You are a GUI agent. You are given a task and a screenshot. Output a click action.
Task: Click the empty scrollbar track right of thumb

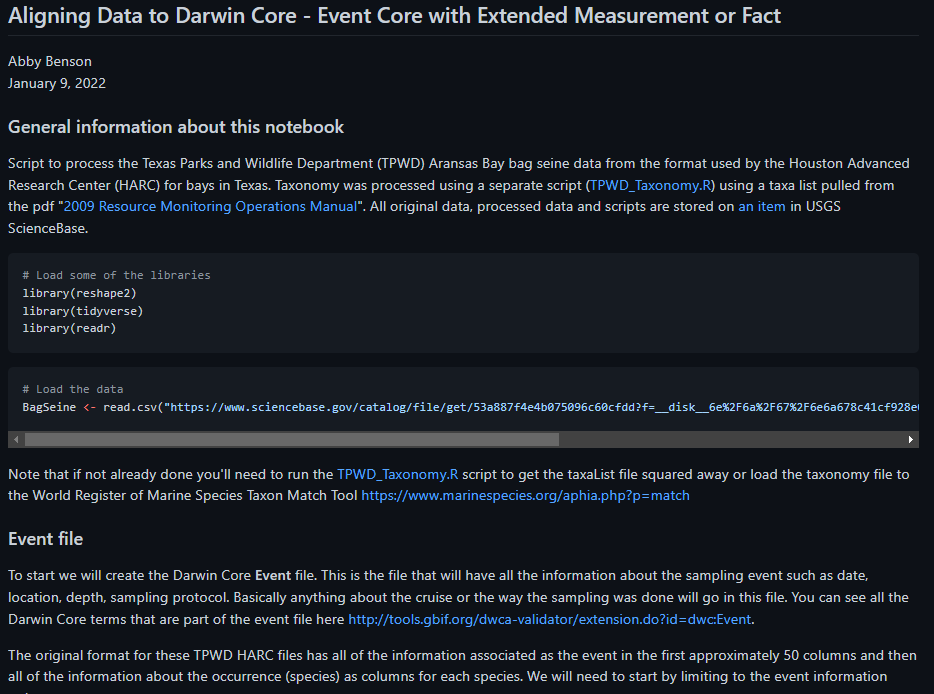730,440
